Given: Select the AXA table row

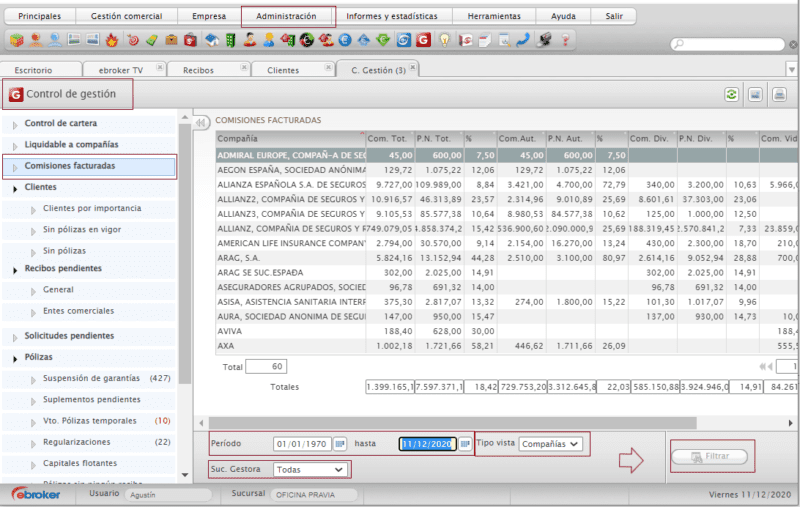Looking at the screenshot, I should coord(505,346).
